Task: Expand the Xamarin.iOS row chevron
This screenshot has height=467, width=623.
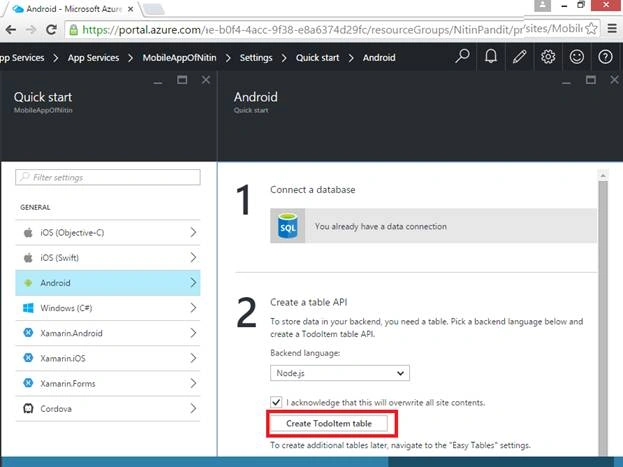Action: coord(193,358)
